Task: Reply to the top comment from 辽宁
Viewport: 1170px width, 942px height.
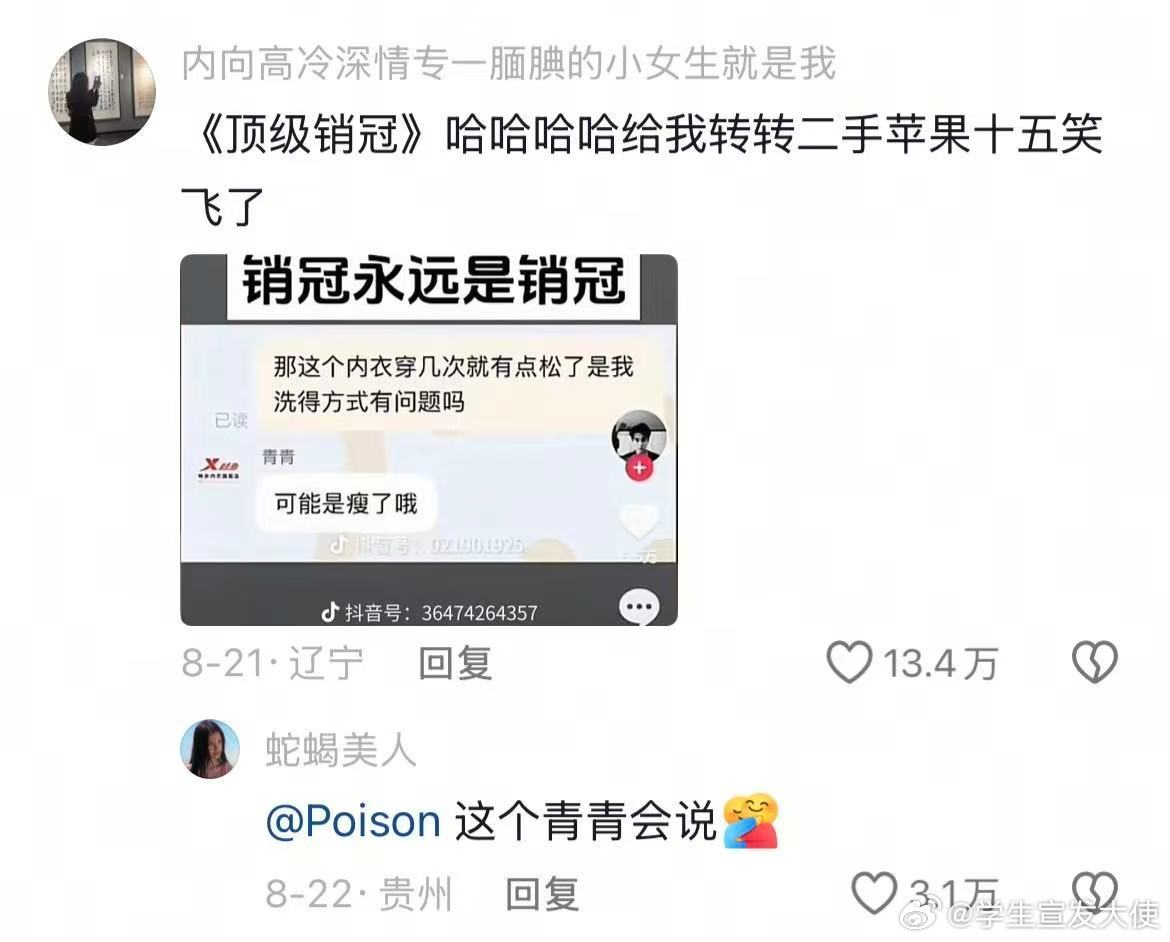Action: [x=455, y=663]
